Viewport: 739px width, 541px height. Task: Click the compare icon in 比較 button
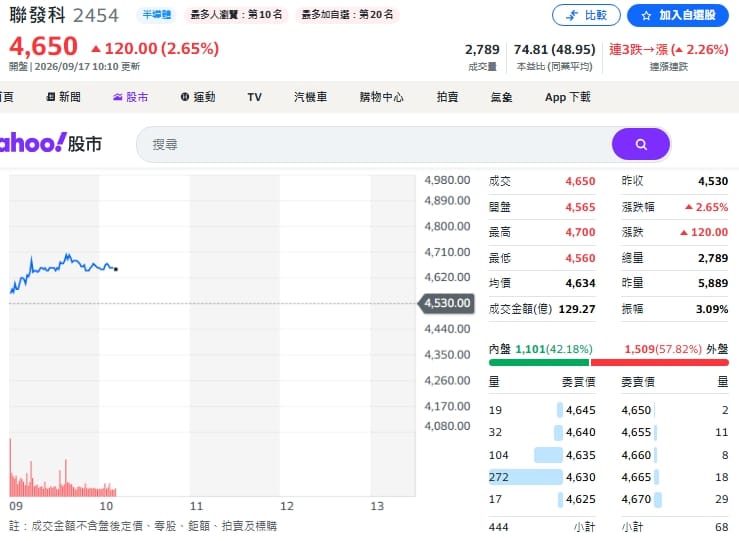click(572, 16)
